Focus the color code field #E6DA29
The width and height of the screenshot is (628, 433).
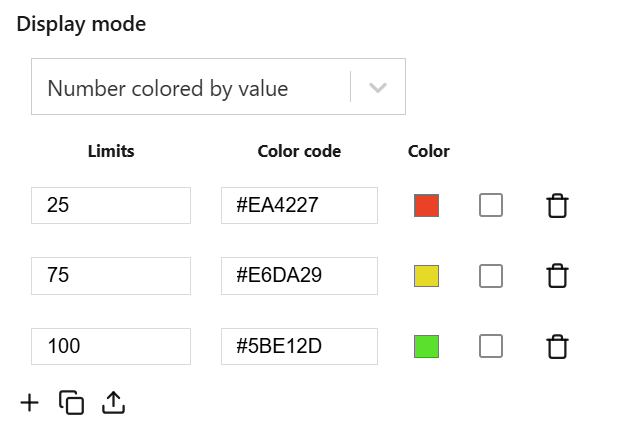pyautogui.click(x=299, y=276)
